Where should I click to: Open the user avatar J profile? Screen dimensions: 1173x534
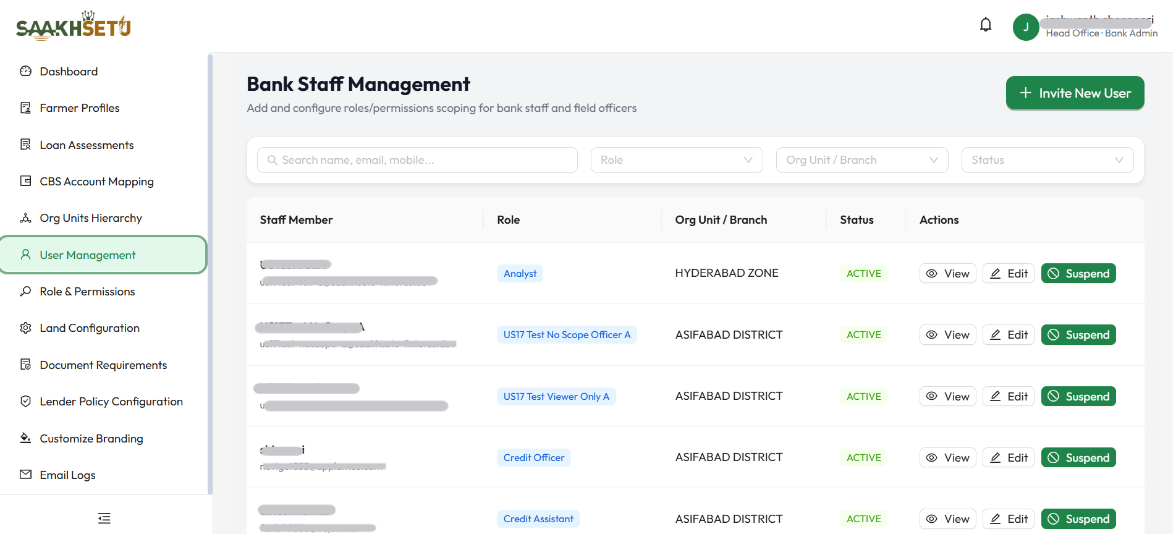tap(1026, 27)
